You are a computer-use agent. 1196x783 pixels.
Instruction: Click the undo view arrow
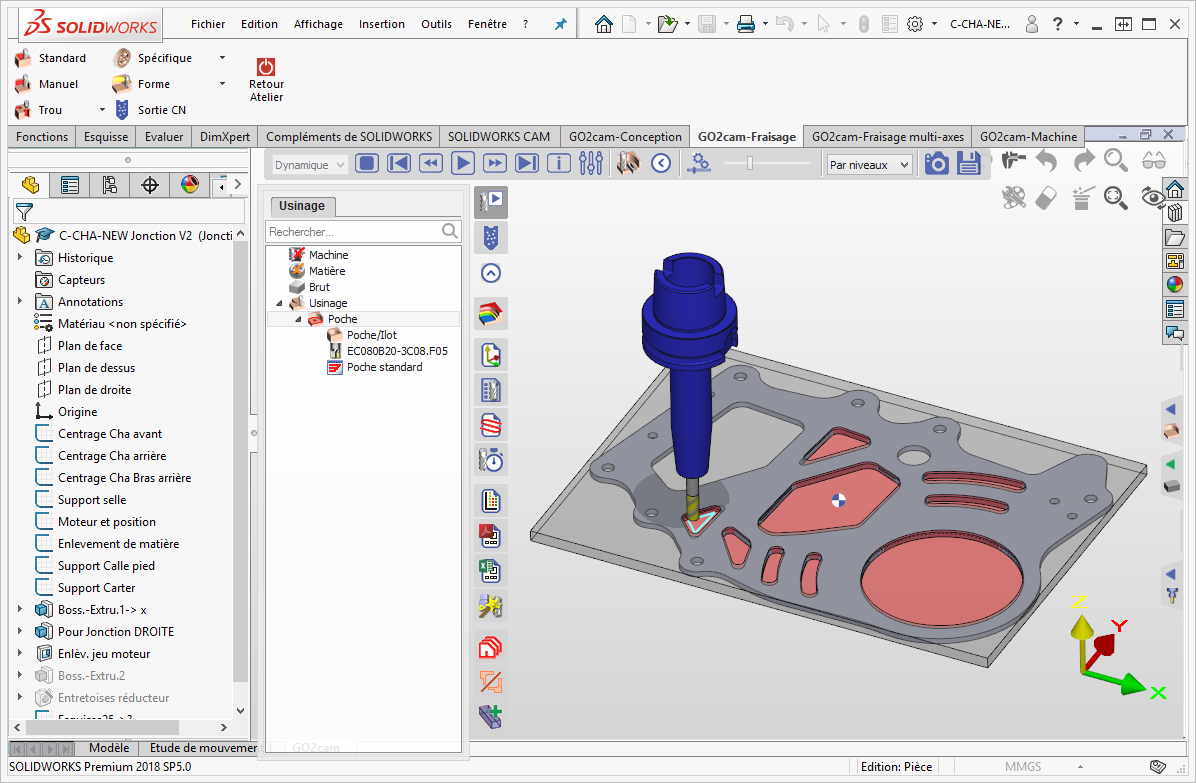(x=1046, y=161)
